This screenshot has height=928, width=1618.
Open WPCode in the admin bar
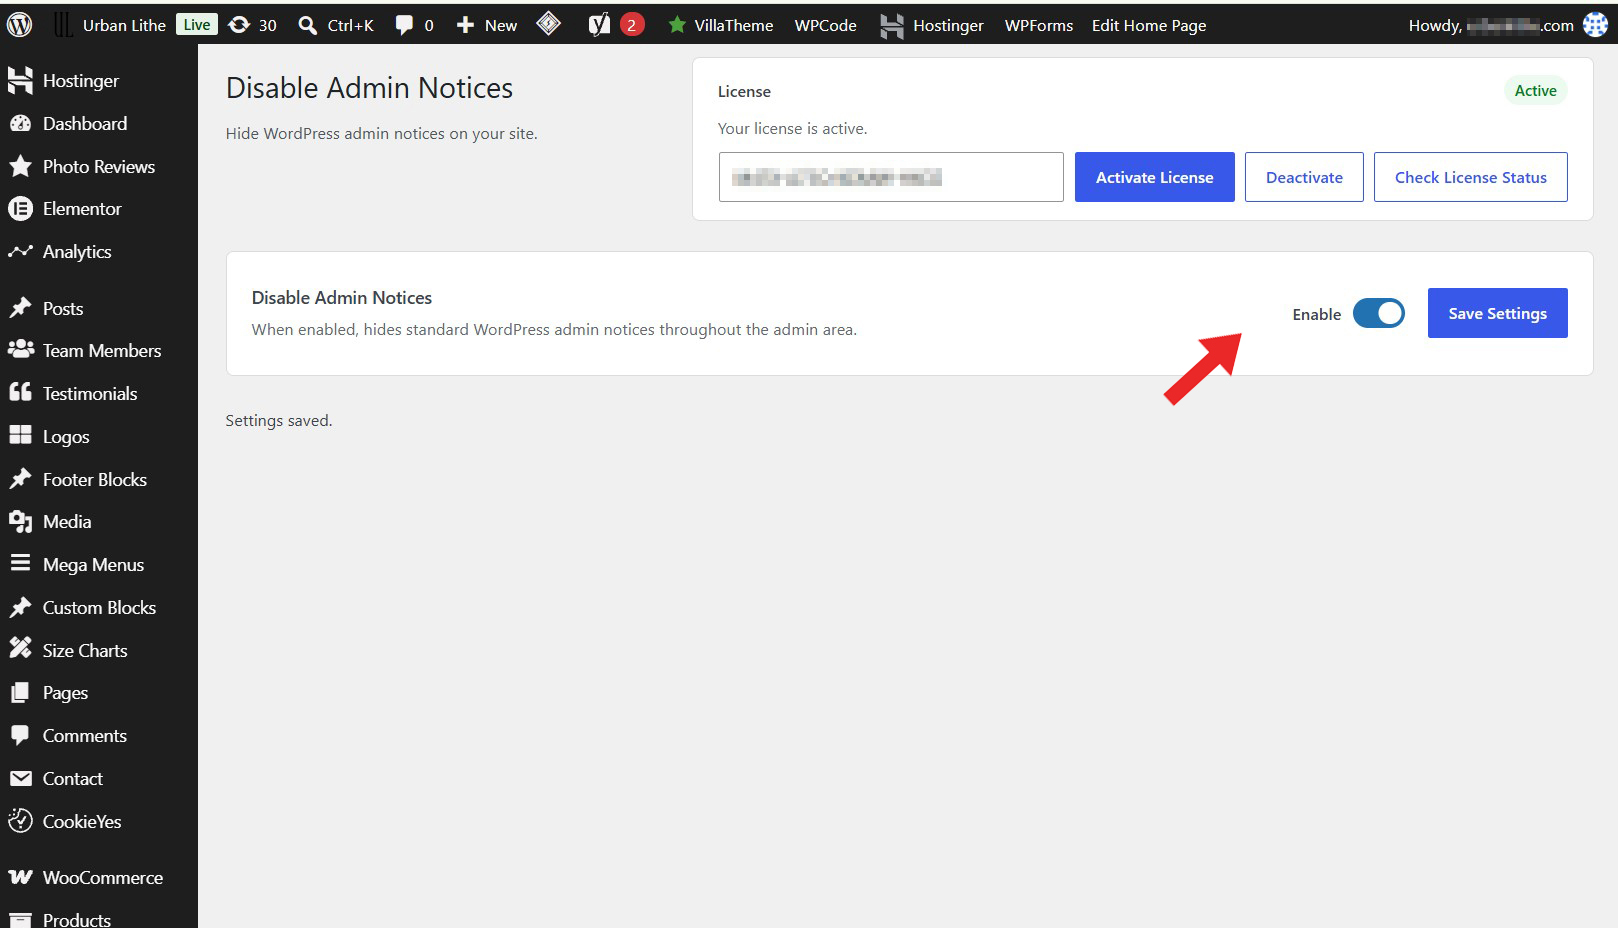coord(825,25)
